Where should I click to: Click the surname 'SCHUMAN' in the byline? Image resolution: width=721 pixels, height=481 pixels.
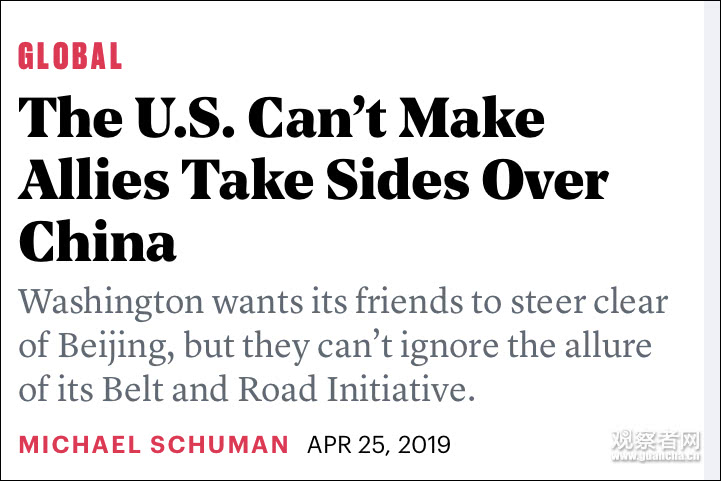[x=219, y=445]
